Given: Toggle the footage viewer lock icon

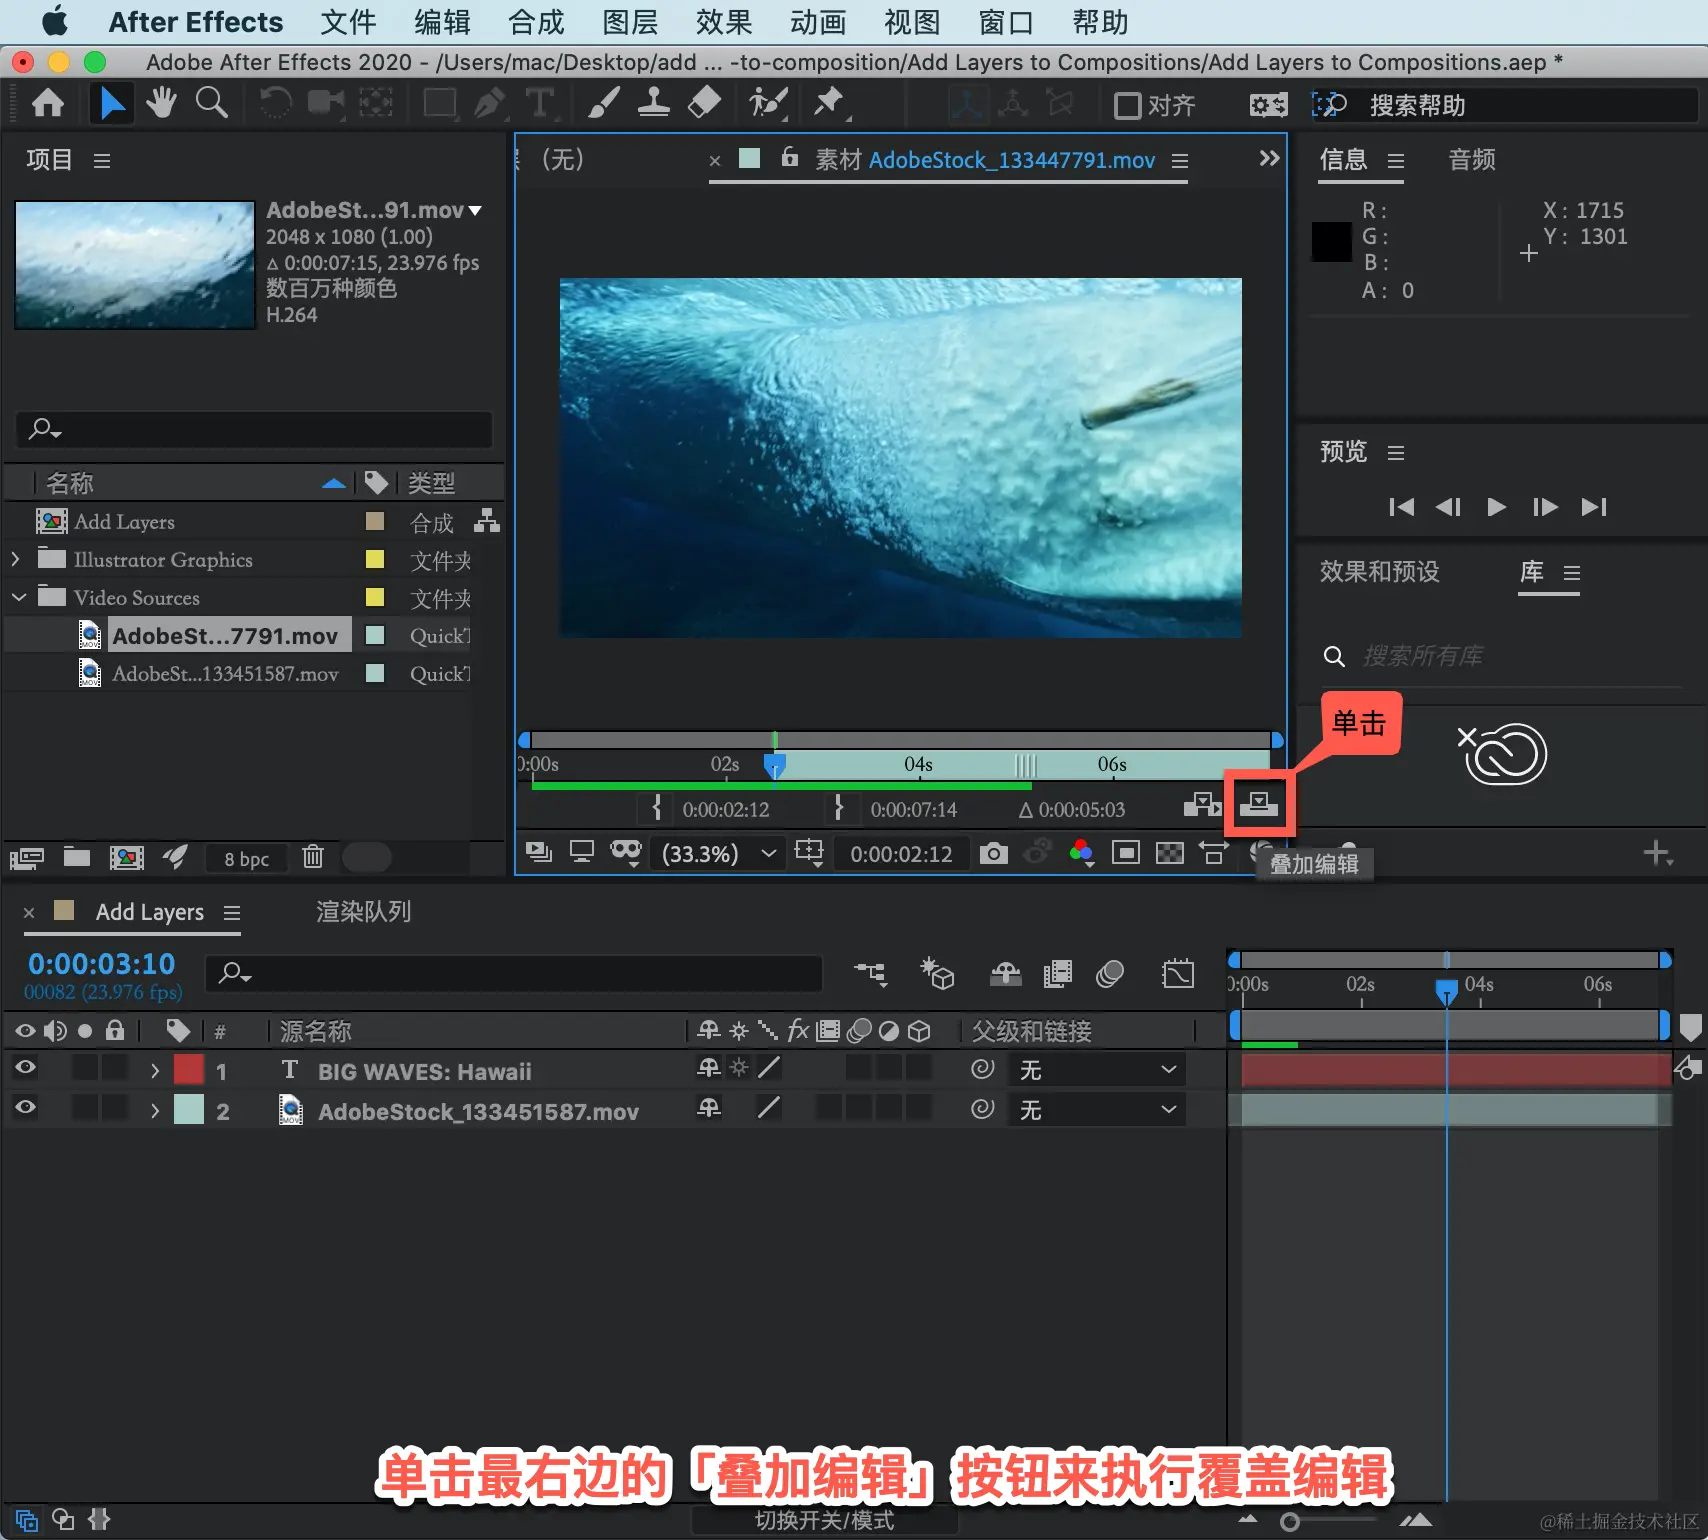Looking at the screenshot, I should coord(790,157).
